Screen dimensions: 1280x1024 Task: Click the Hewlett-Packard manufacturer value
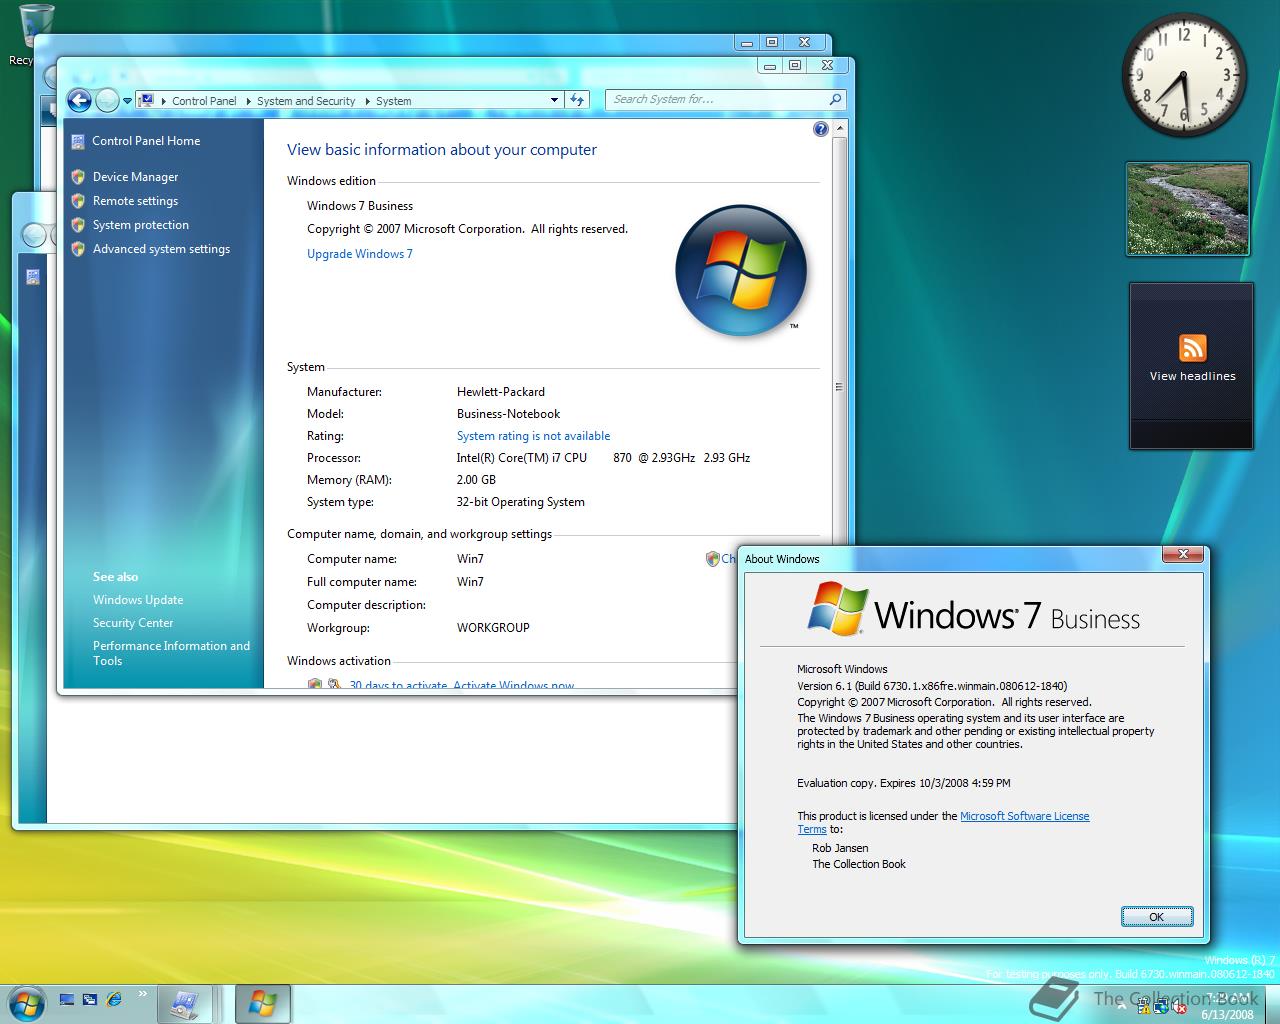500,392
